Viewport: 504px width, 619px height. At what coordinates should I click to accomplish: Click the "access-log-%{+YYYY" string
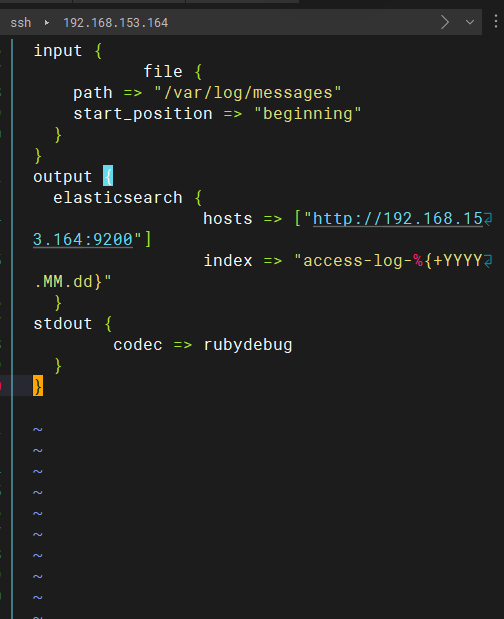pyautogui.click(x=388, y=261)
